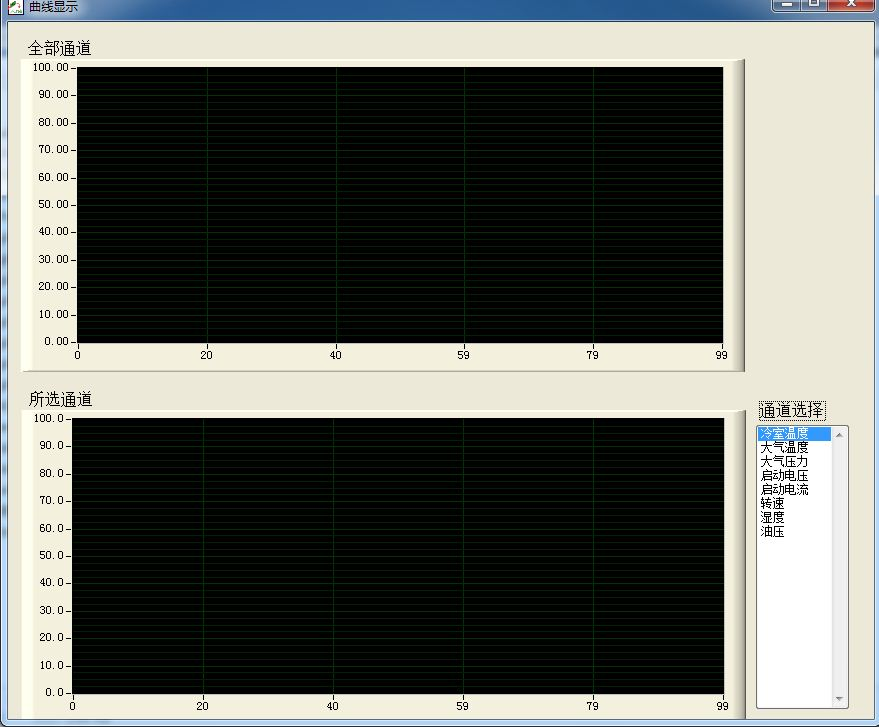Image resolution: width=879 pixels, height=727 pixels.
Task: Select 启动电流 channel
Action: click(x=784, y=489)
